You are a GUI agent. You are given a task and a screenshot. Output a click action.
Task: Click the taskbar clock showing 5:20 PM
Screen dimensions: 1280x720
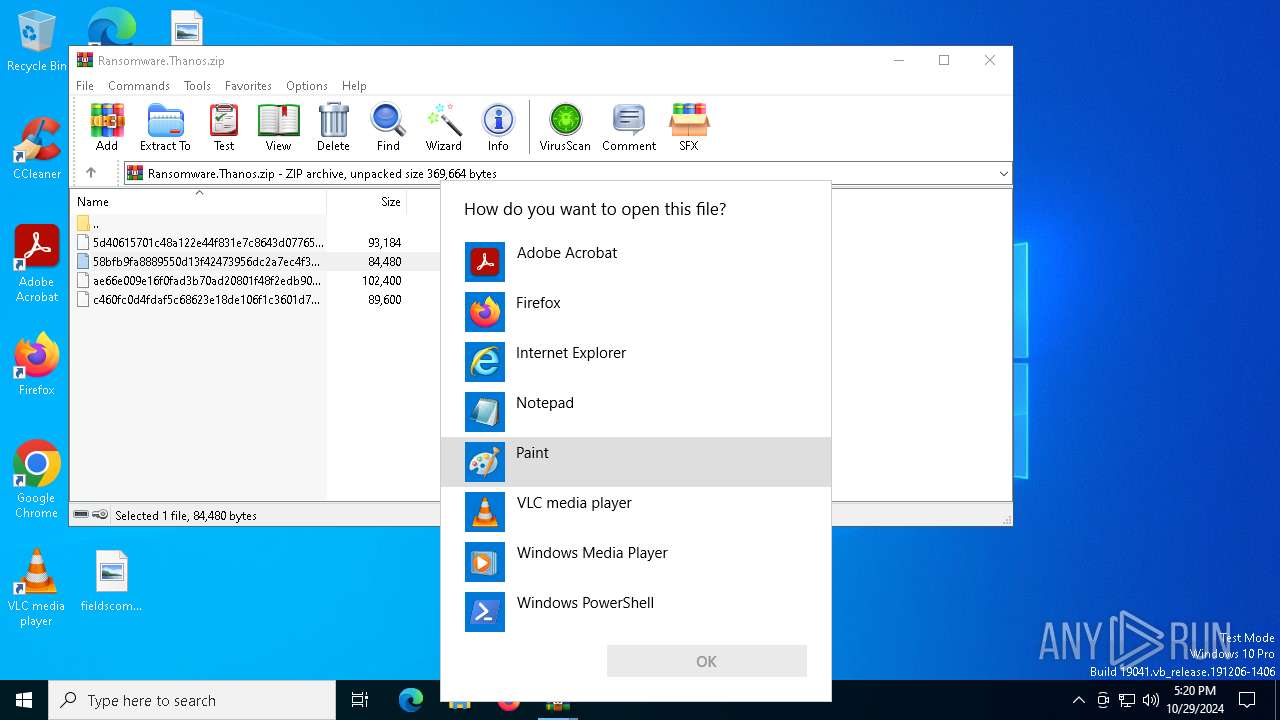coord(1194,700)
